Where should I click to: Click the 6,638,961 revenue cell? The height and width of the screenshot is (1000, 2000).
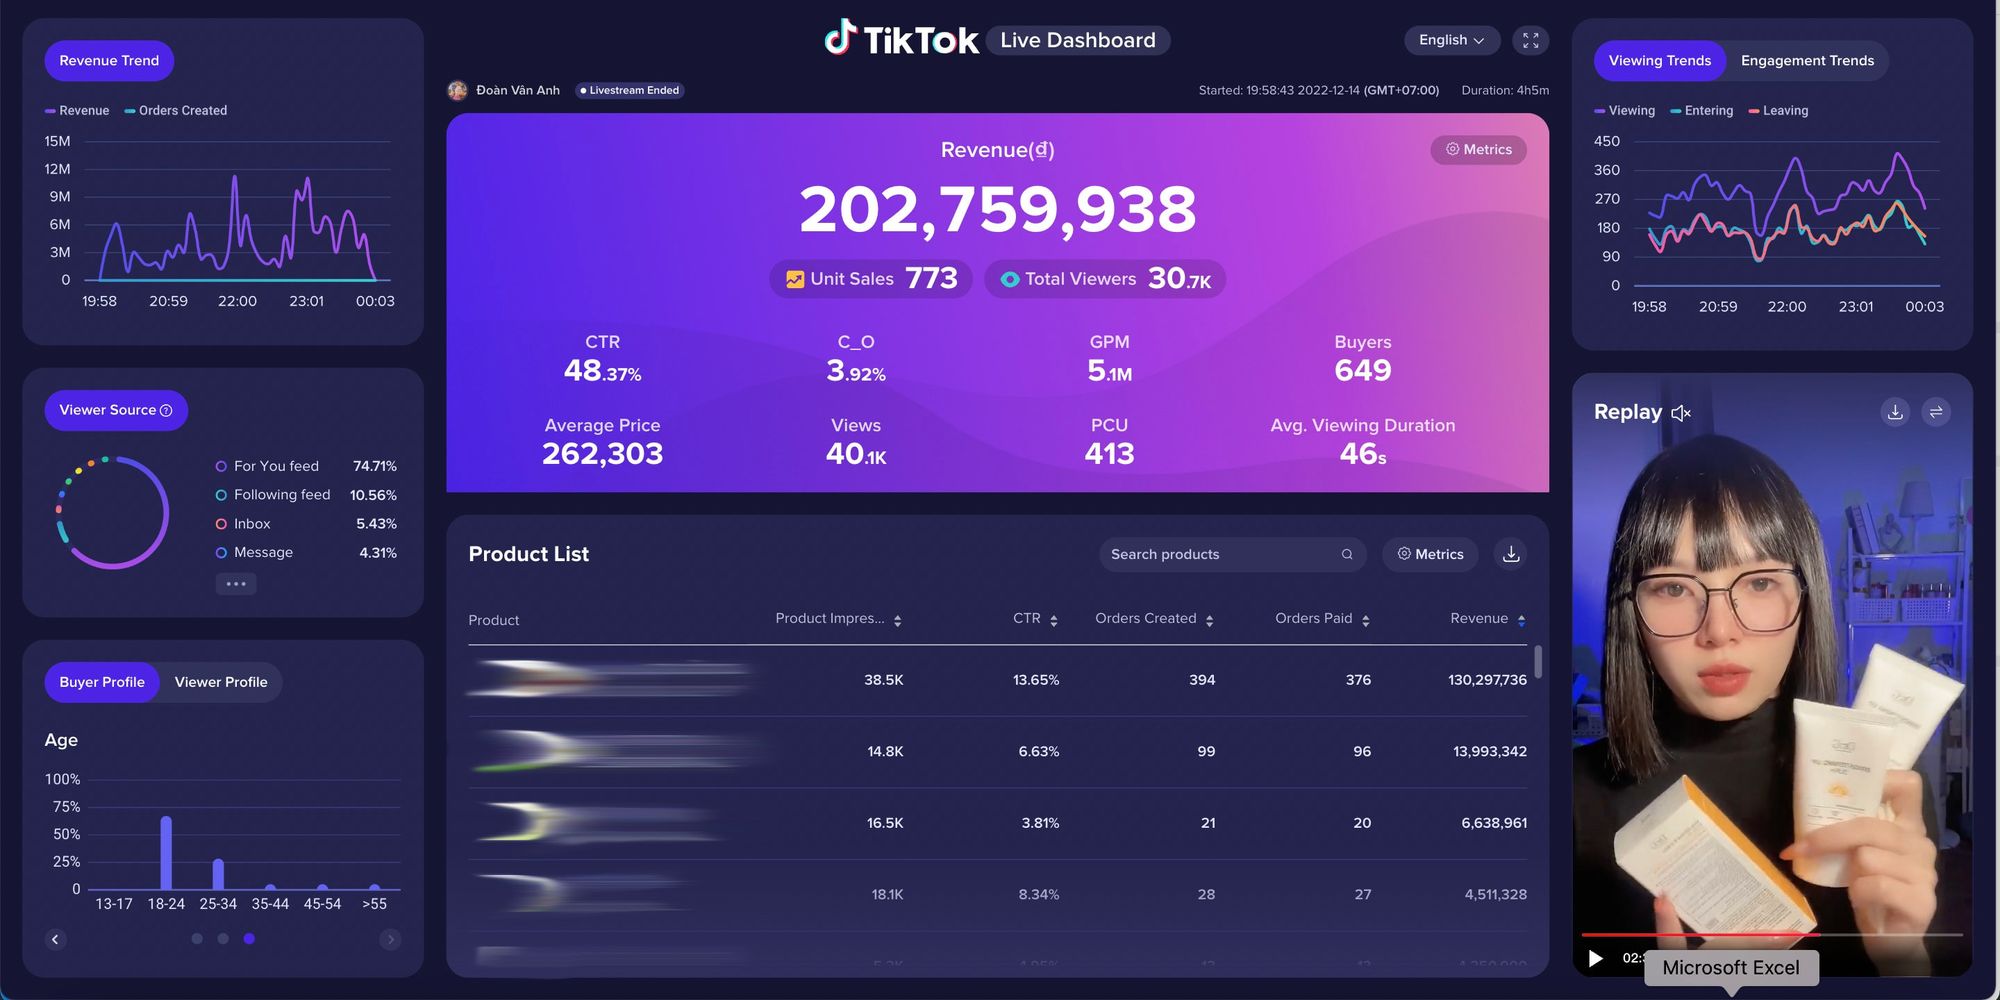(1494, 823)
